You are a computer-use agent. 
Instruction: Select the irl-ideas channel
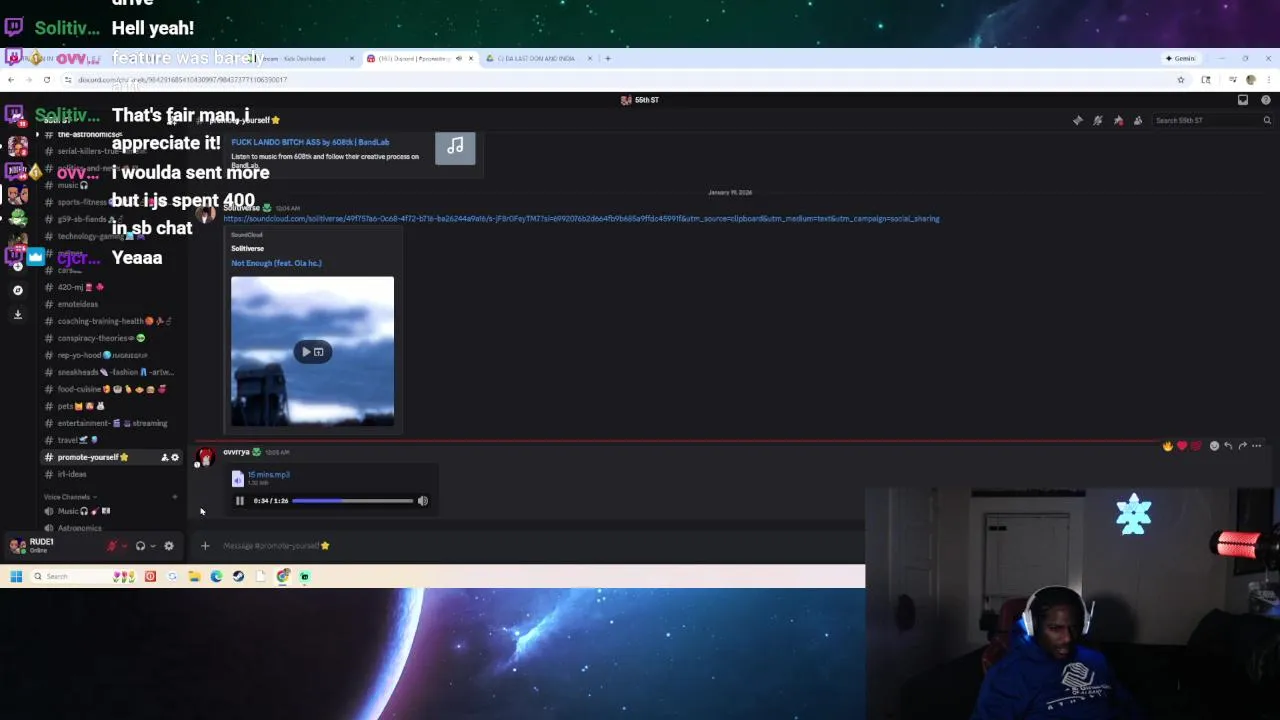[110, 474]
